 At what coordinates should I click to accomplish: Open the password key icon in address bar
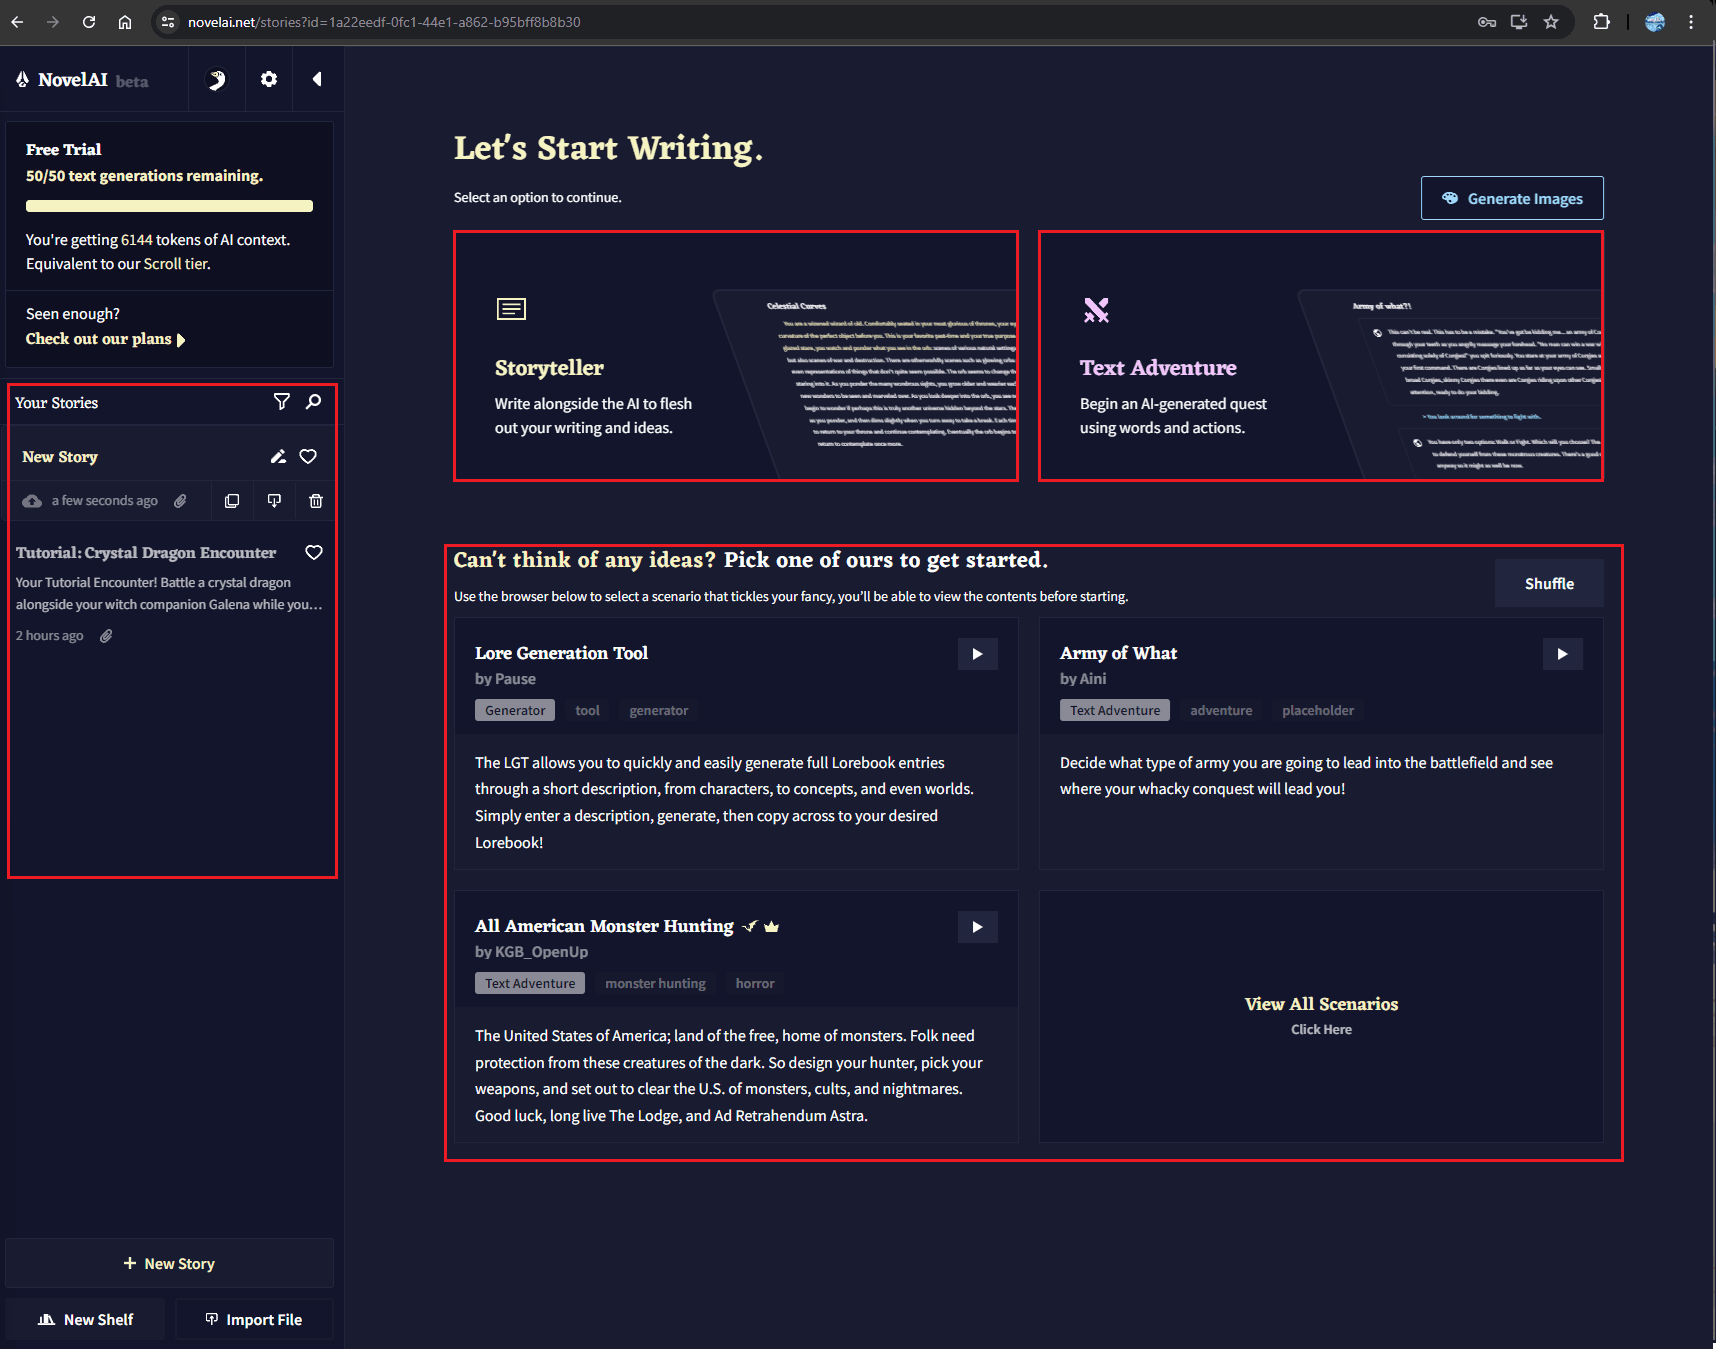click(x=1487, y=22)
